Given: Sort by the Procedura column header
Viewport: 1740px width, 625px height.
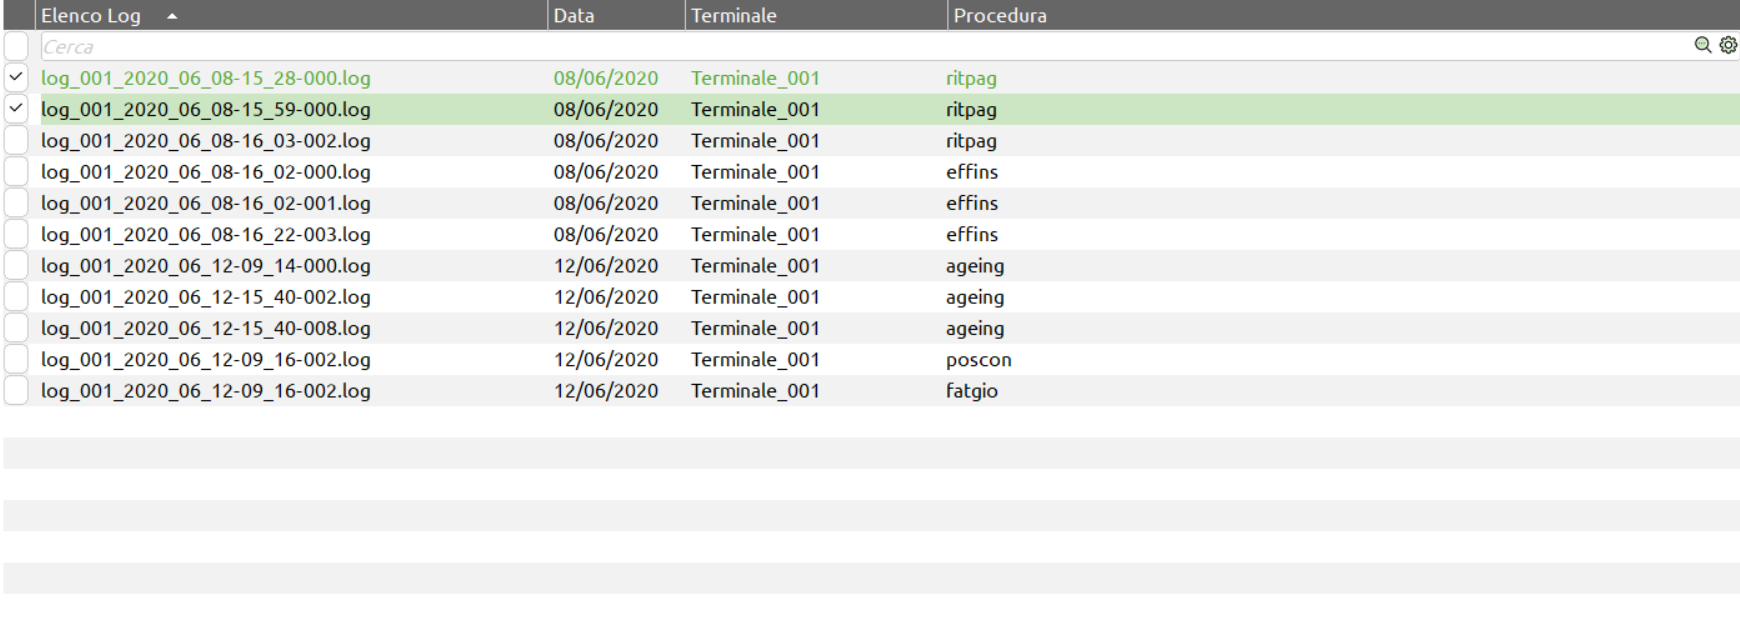Looking at the screenshot, I should [999, 16].
